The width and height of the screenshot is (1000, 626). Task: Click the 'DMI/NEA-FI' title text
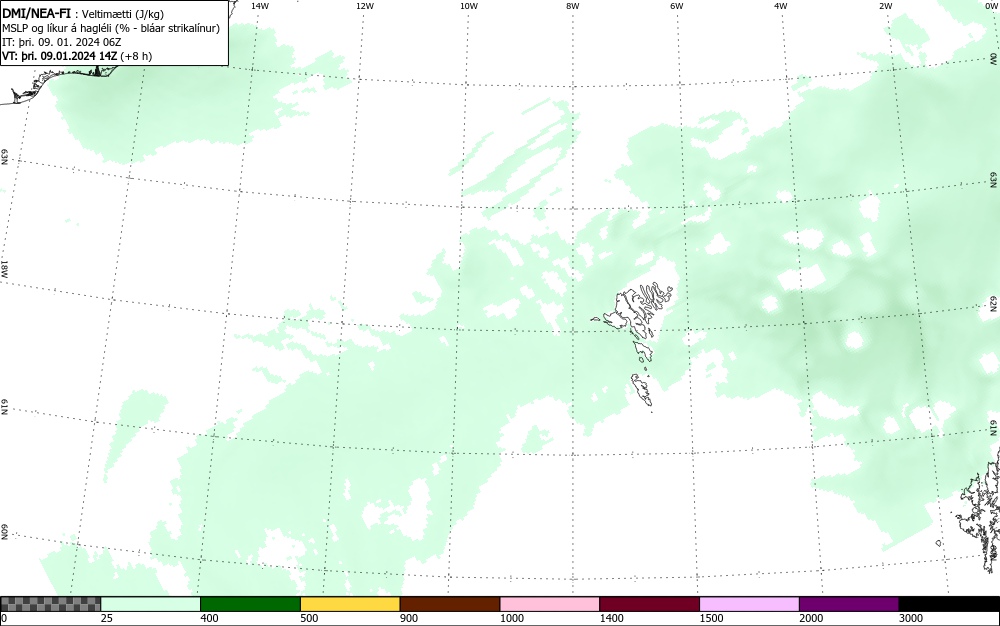click(x=36, y=13)
